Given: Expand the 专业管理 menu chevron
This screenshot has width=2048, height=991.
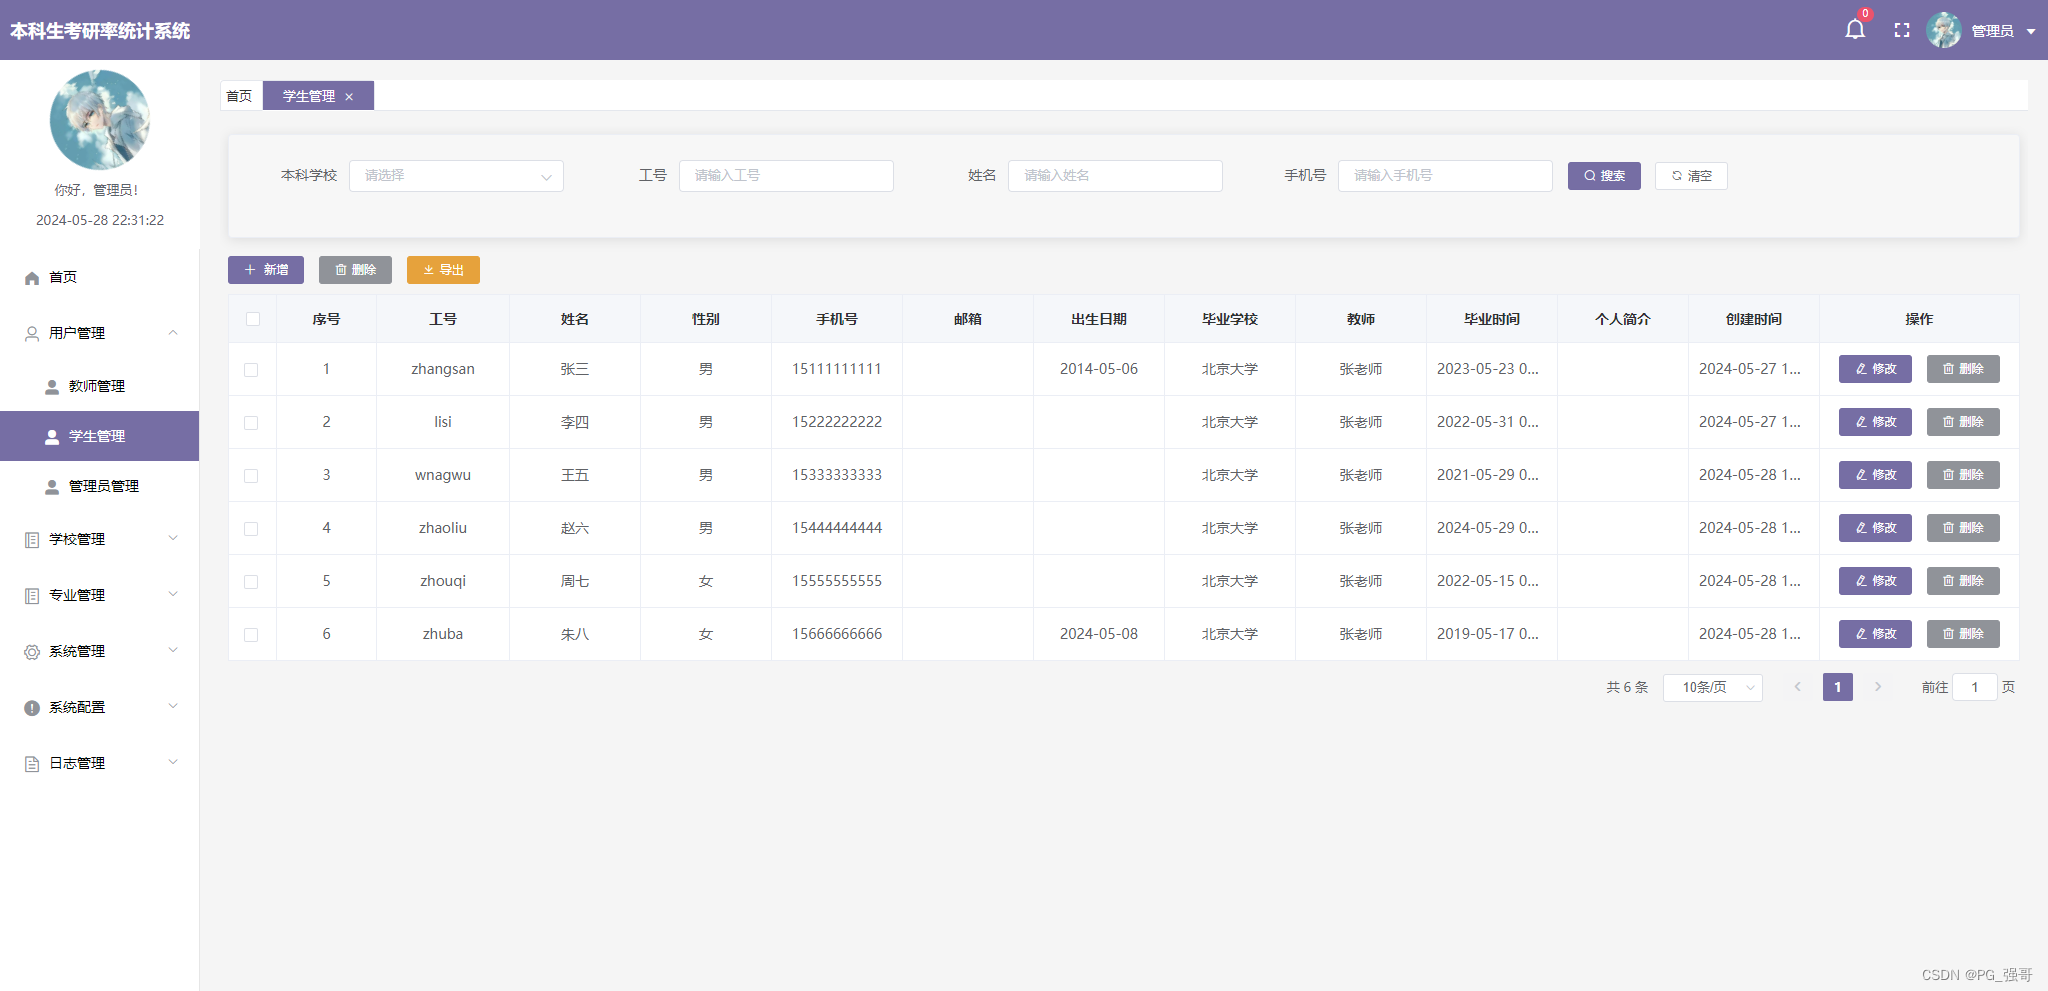Looking at the screenshot, I should [173, 595].
